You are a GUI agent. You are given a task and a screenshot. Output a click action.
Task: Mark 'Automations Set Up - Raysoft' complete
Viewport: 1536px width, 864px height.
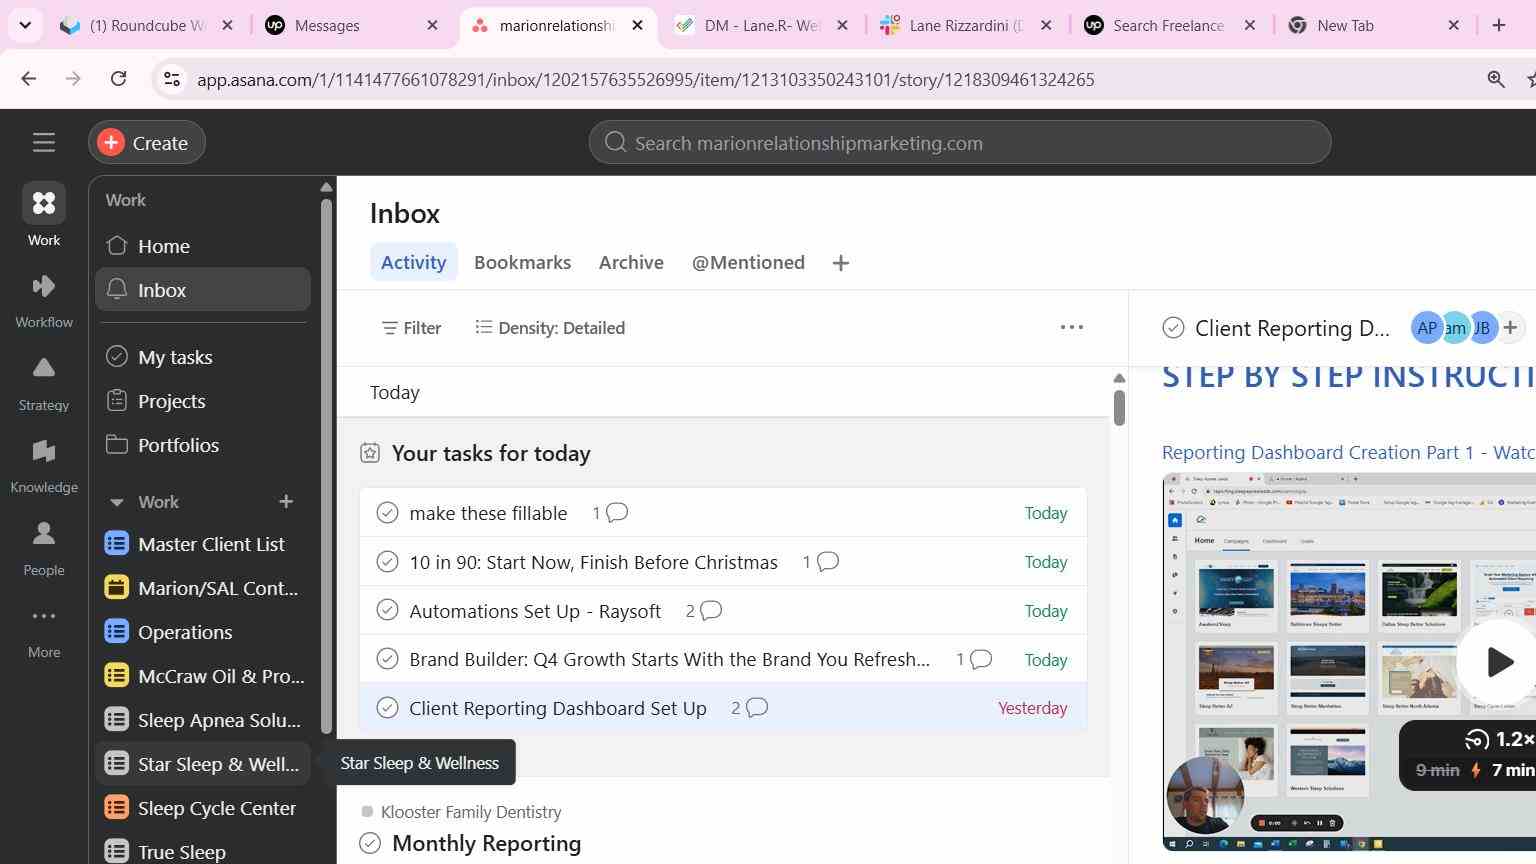point(387,611)
